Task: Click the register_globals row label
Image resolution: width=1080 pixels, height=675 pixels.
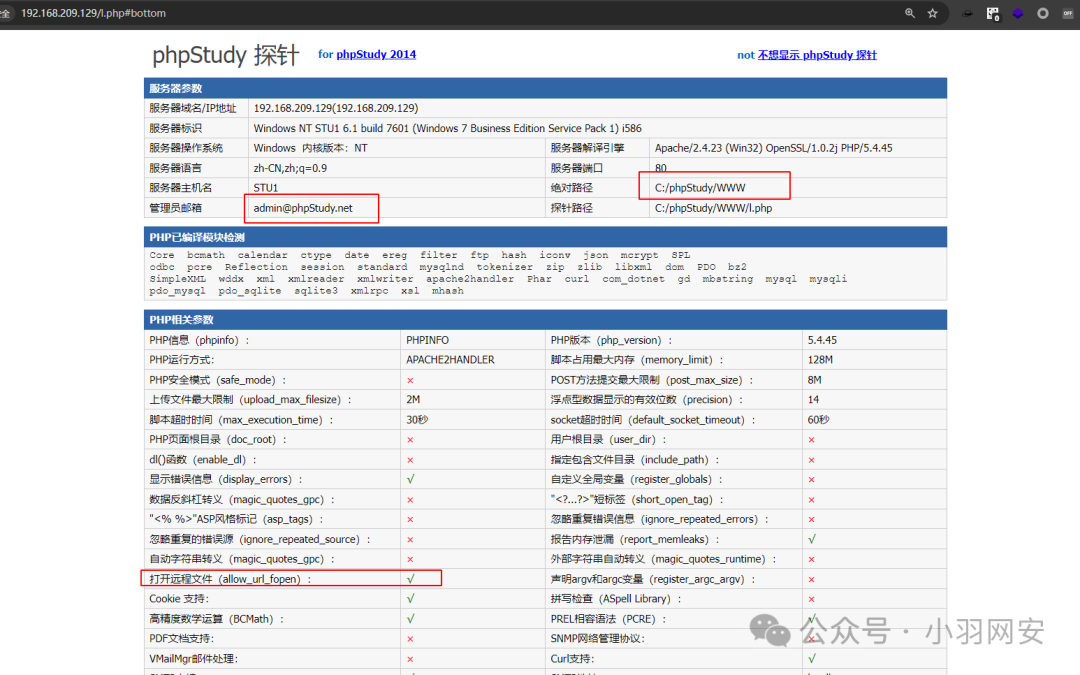Action: (x=635, y=479)
